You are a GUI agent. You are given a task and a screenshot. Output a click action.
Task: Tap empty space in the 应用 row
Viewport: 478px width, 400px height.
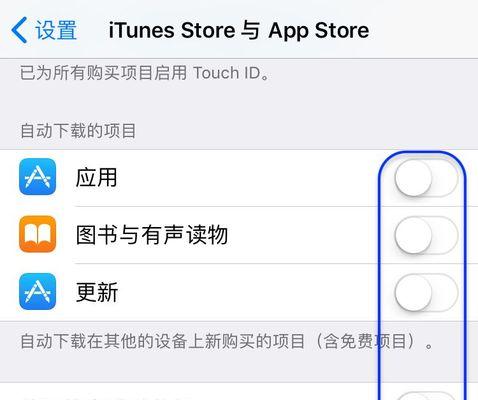click(x=253, y=177)
